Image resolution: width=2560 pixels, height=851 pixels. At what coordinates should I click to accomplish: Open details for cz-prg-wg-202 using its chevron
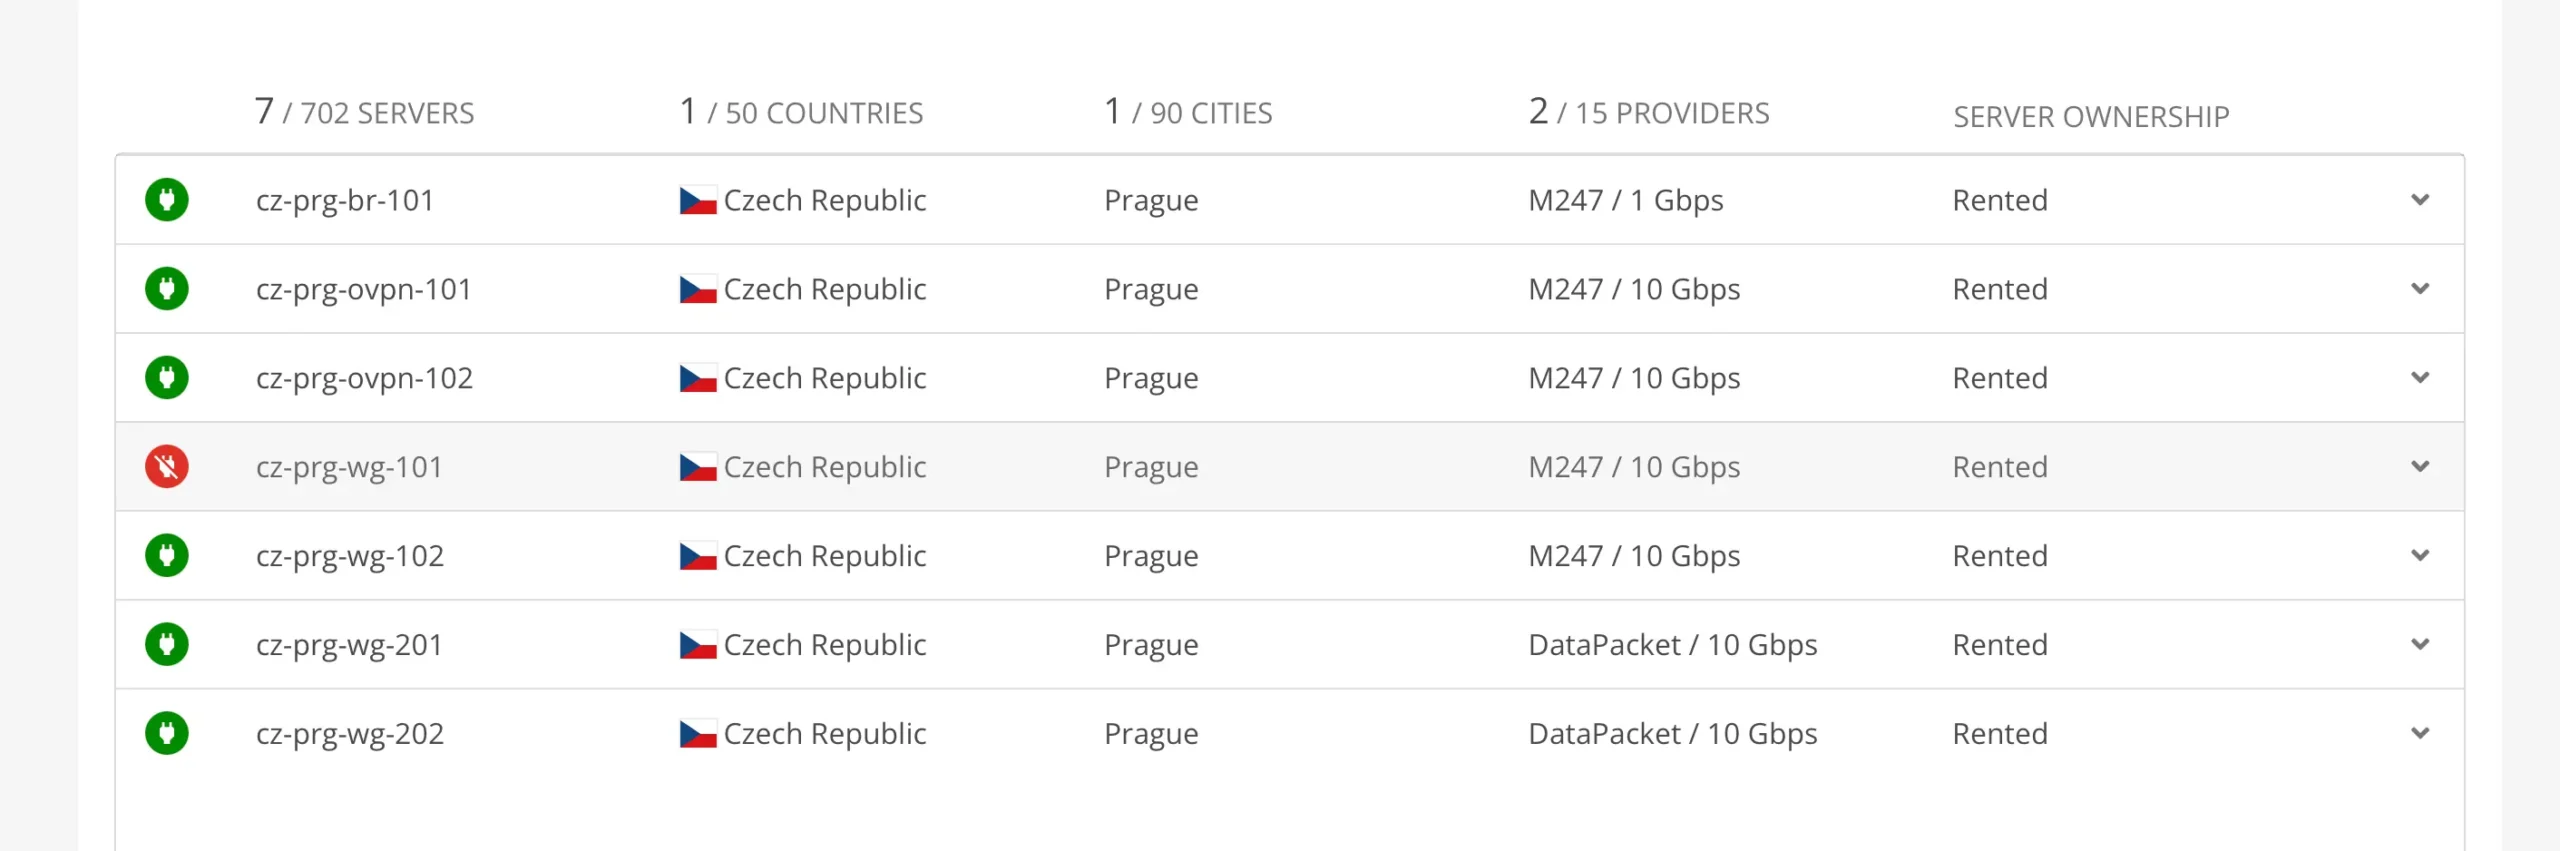(2420, 733)
